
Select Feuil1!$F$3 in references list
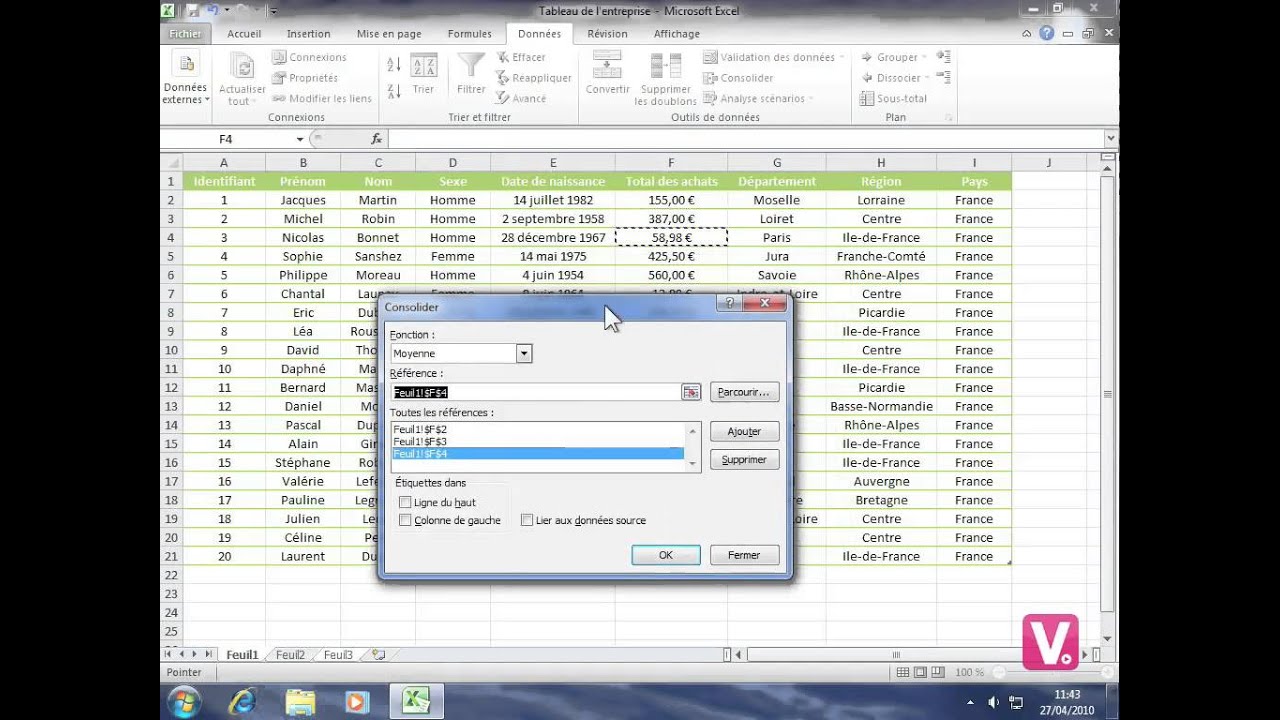538,441
